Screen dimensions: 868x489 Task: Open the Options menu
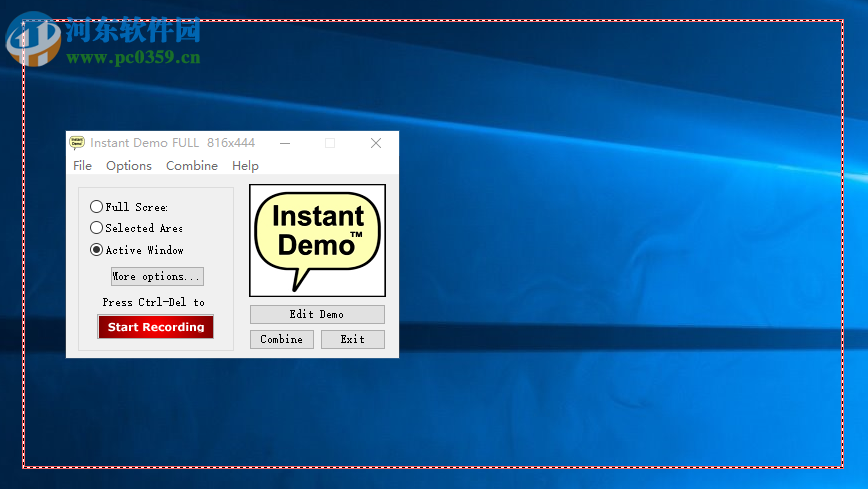[x=129, y=166]
